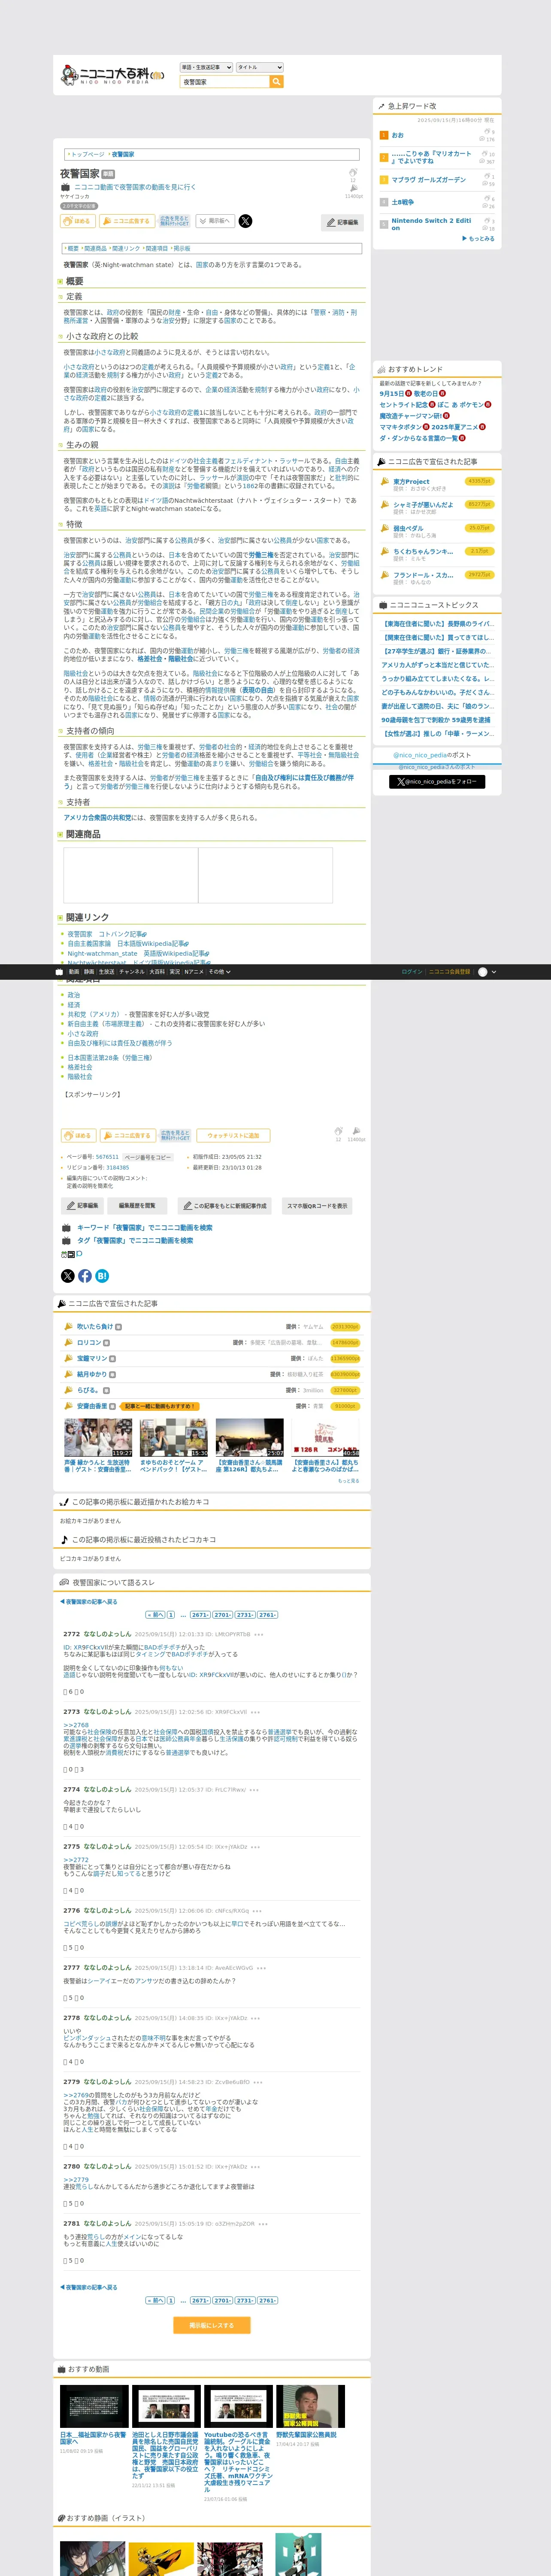Screen dimensions: 551x2576
Task: Click 夜警国家の記事へ戻る above comments
Action: [x=88, y=1601]
